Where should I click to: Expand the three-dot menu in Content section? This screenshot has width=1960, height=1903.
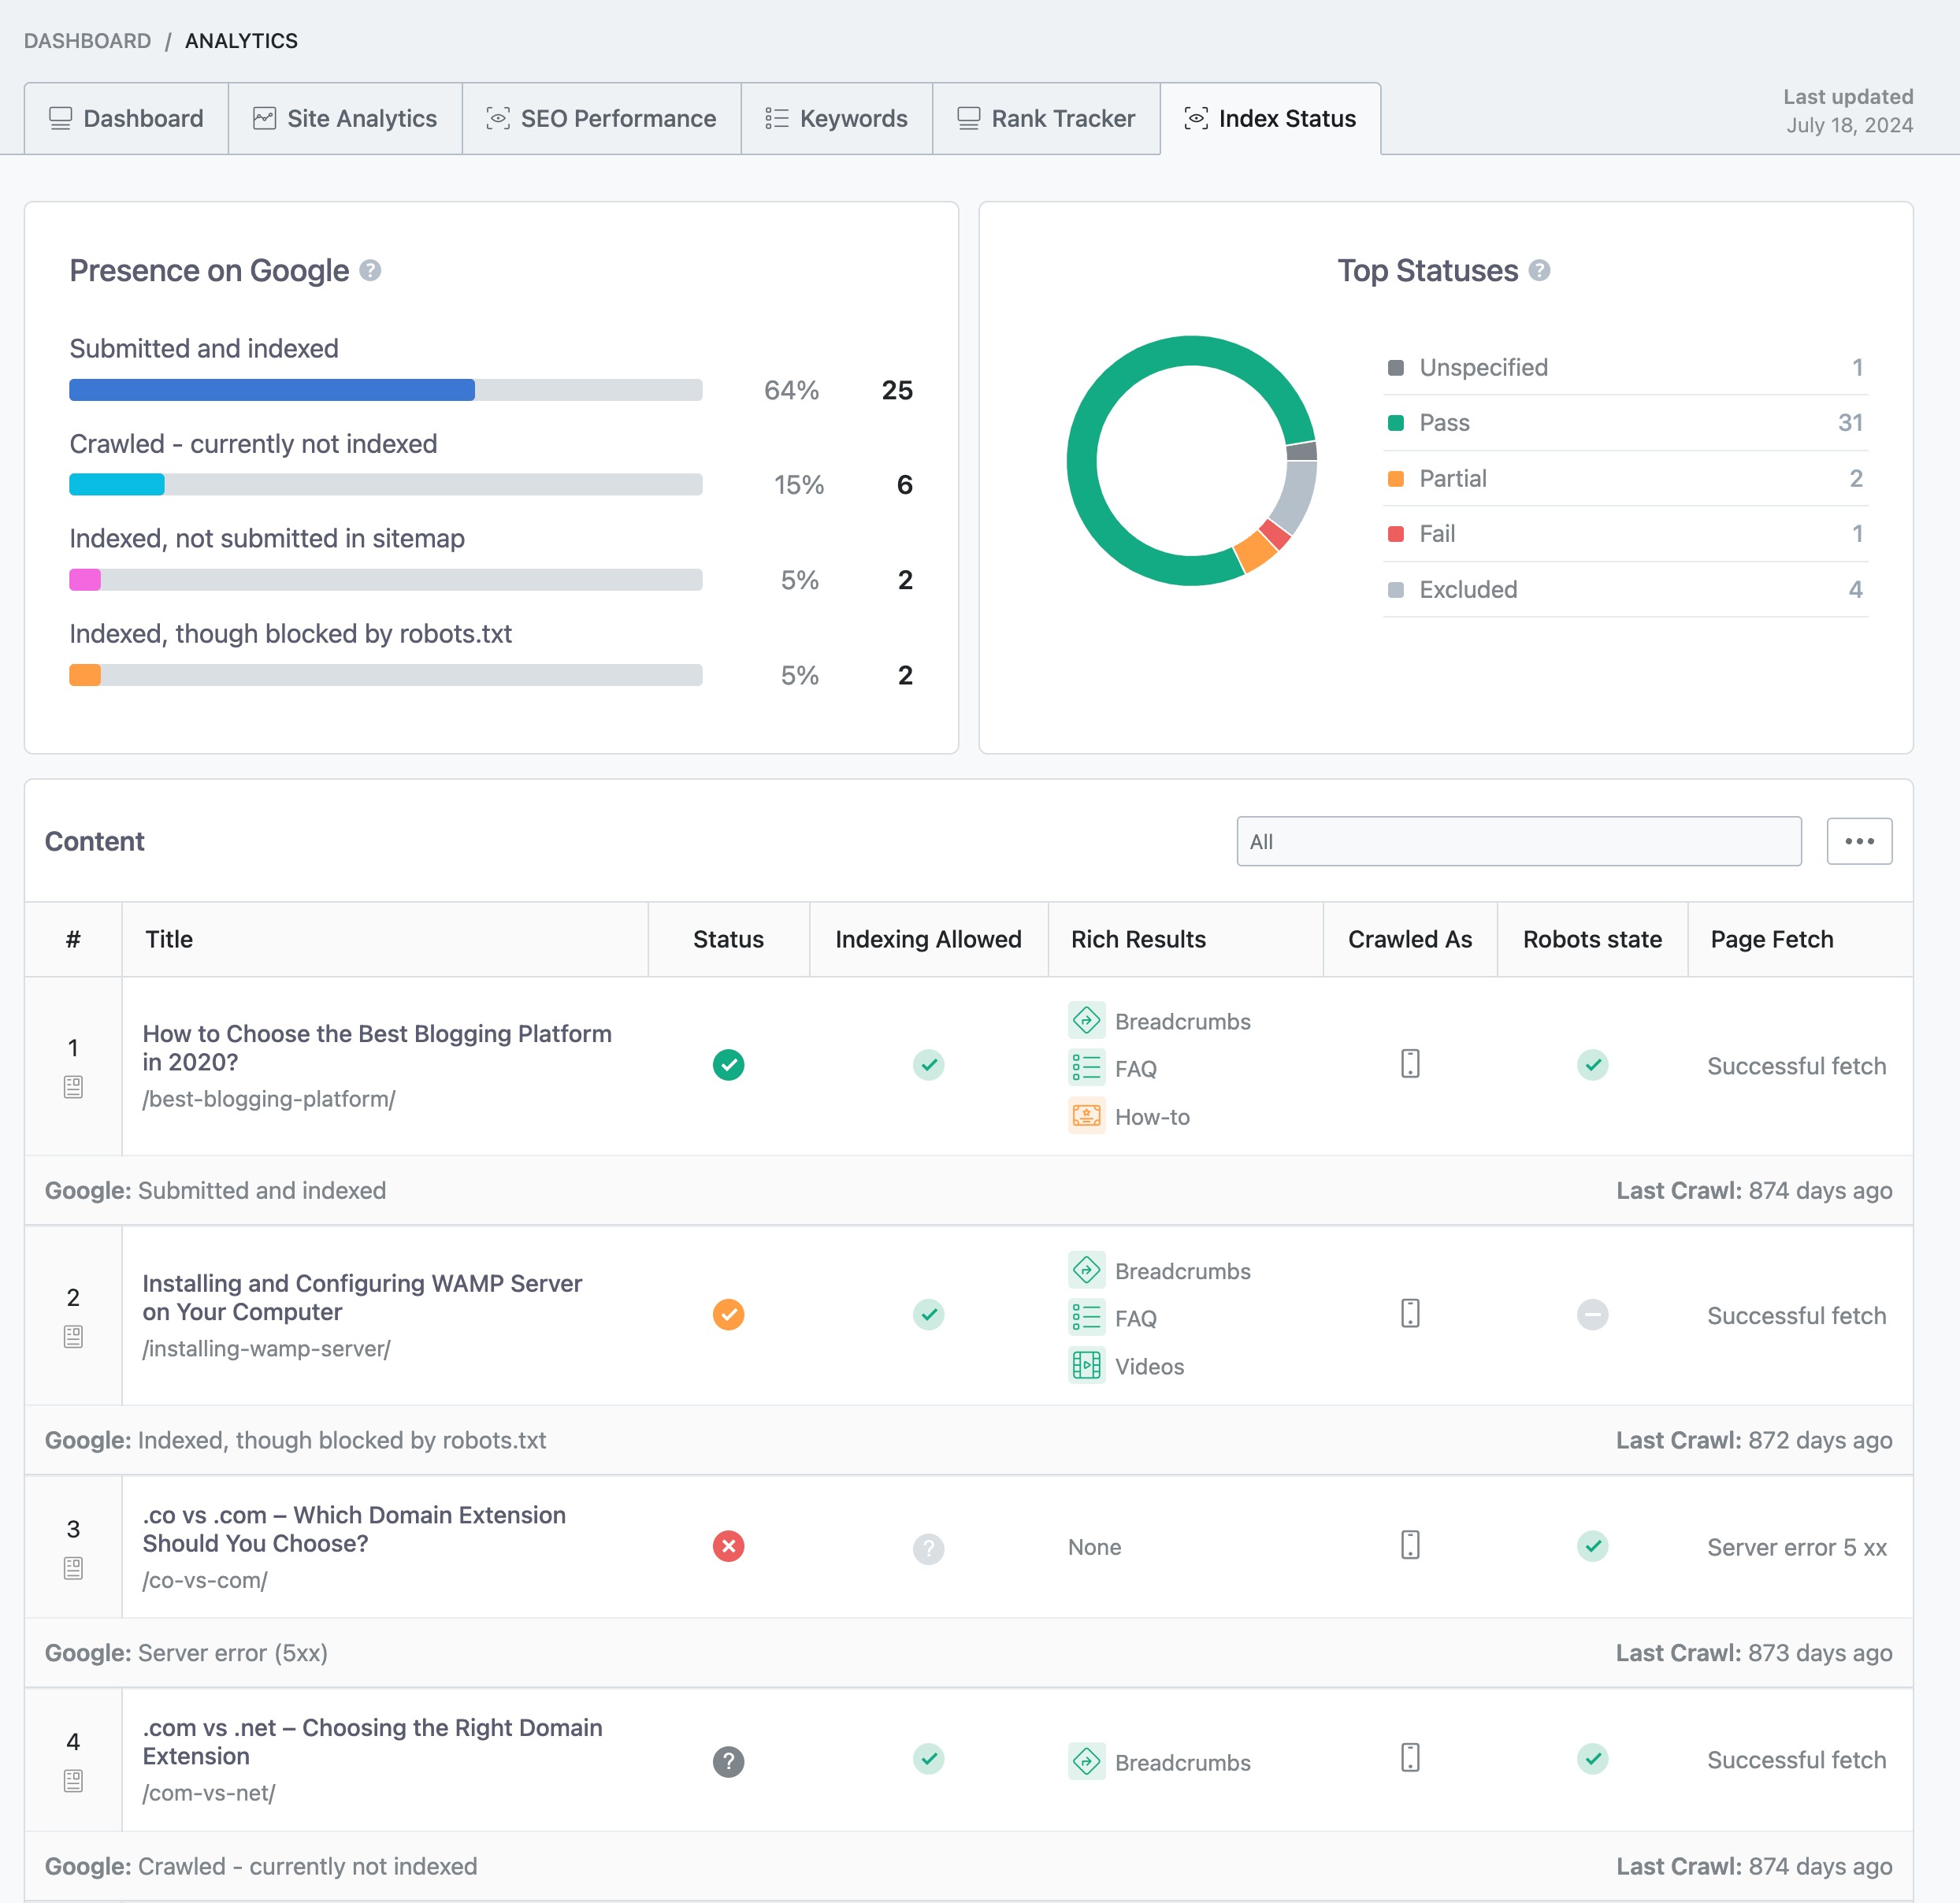tap(1860, 841)
